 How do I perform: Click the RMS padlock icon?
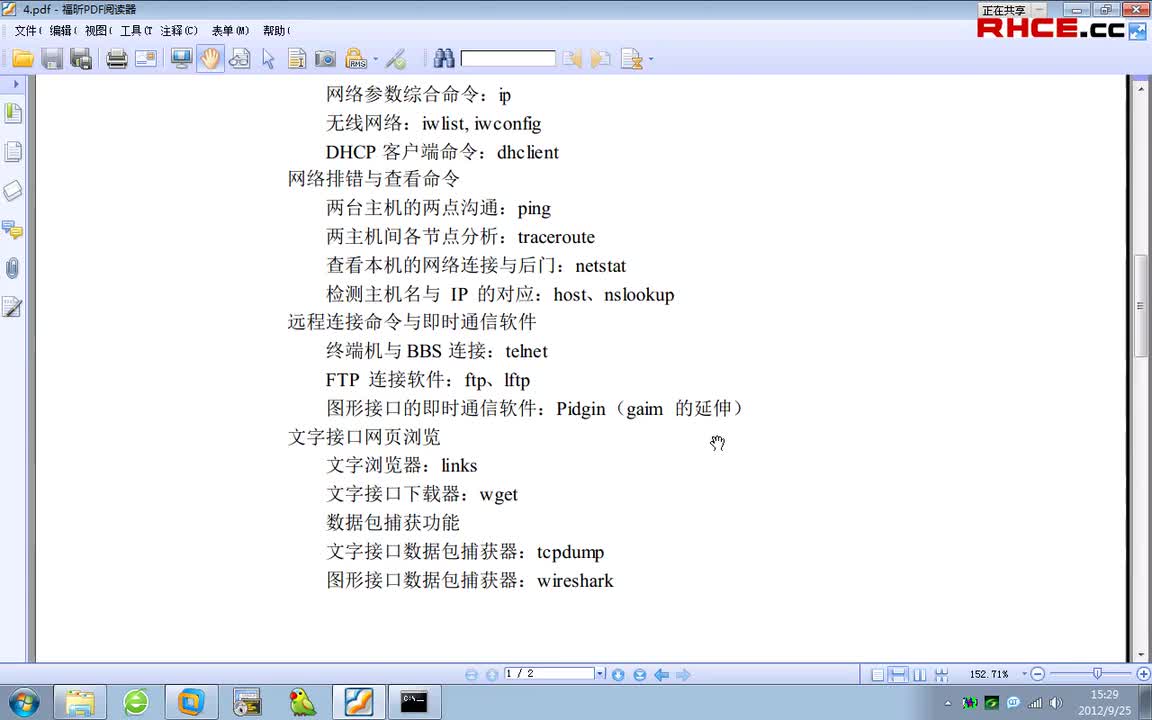356,58
